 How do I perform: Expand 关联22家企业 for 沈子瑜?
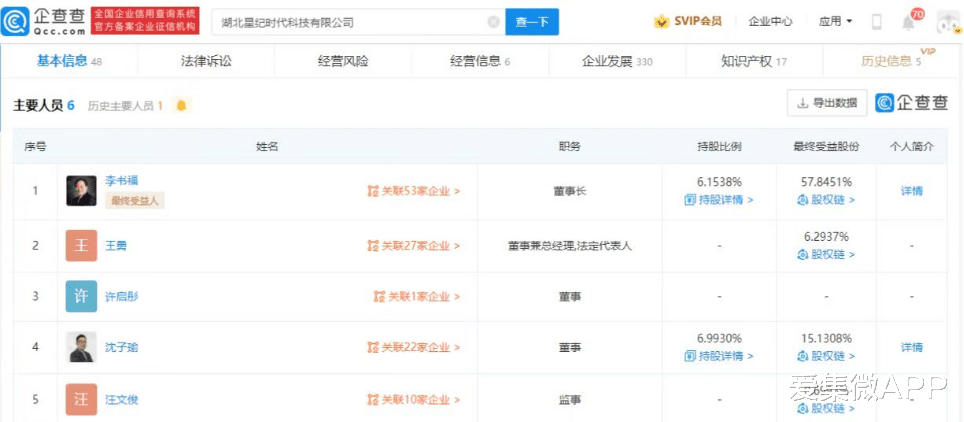[414, 348]
